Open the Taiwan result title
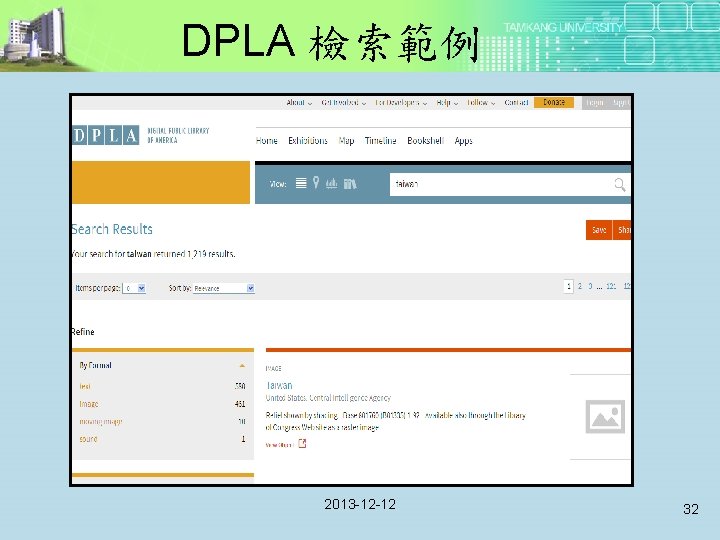This screenshot has height=540, width=720. (x=279, y=385)
